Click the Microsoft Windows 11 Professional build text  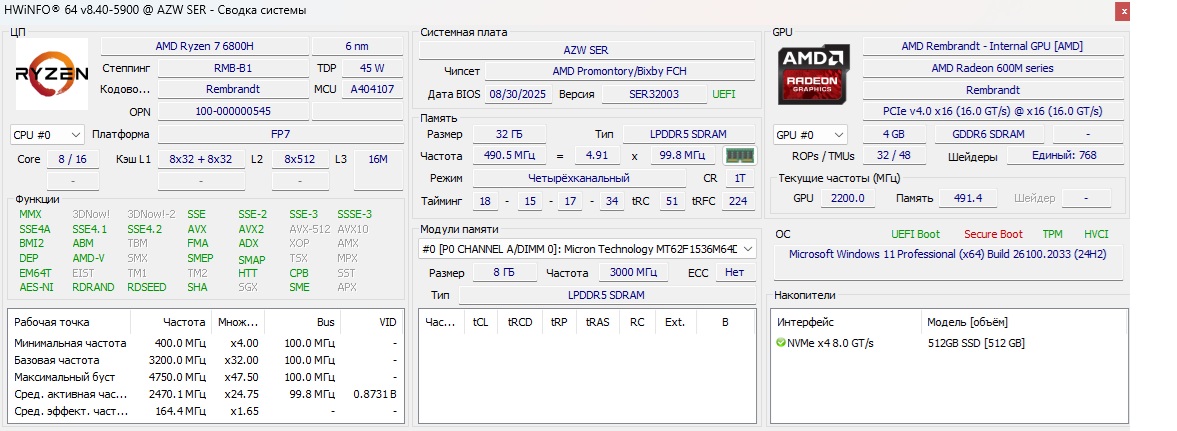[x=947, y=254]
